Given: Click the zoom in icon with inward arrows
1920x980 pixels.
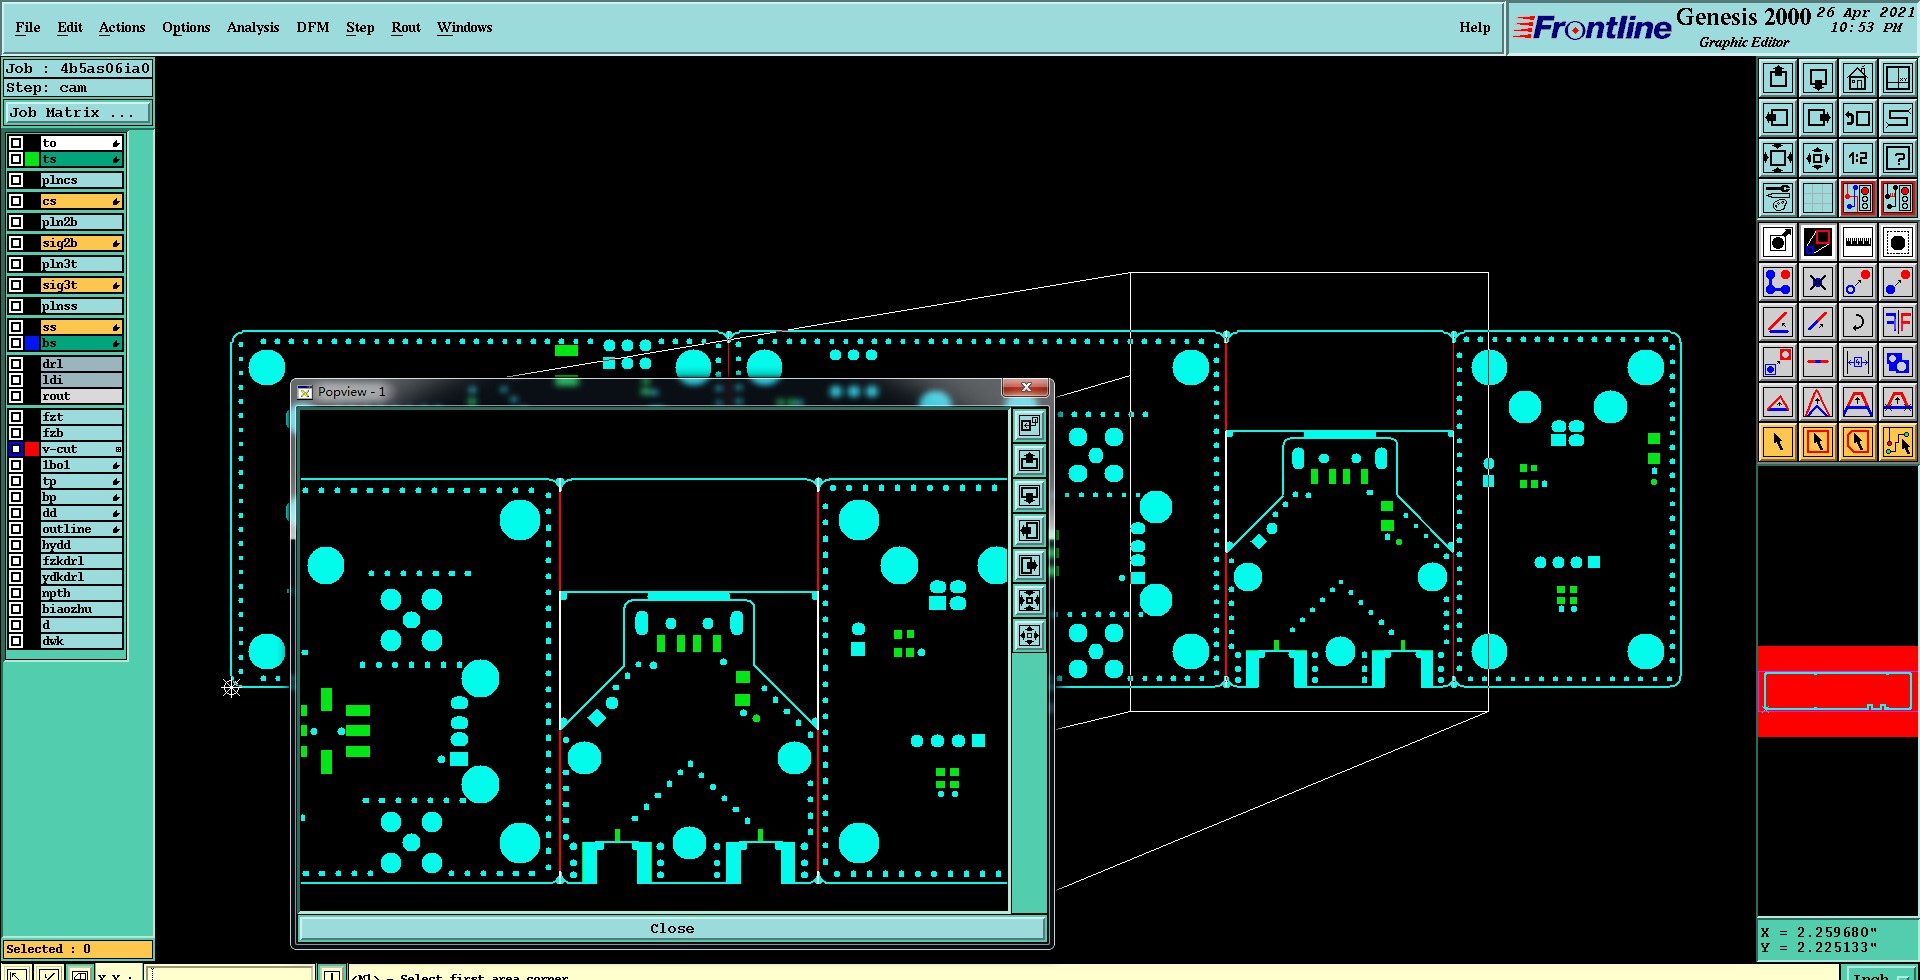Looking at the screenshot, I should [x=1778, y=158].
